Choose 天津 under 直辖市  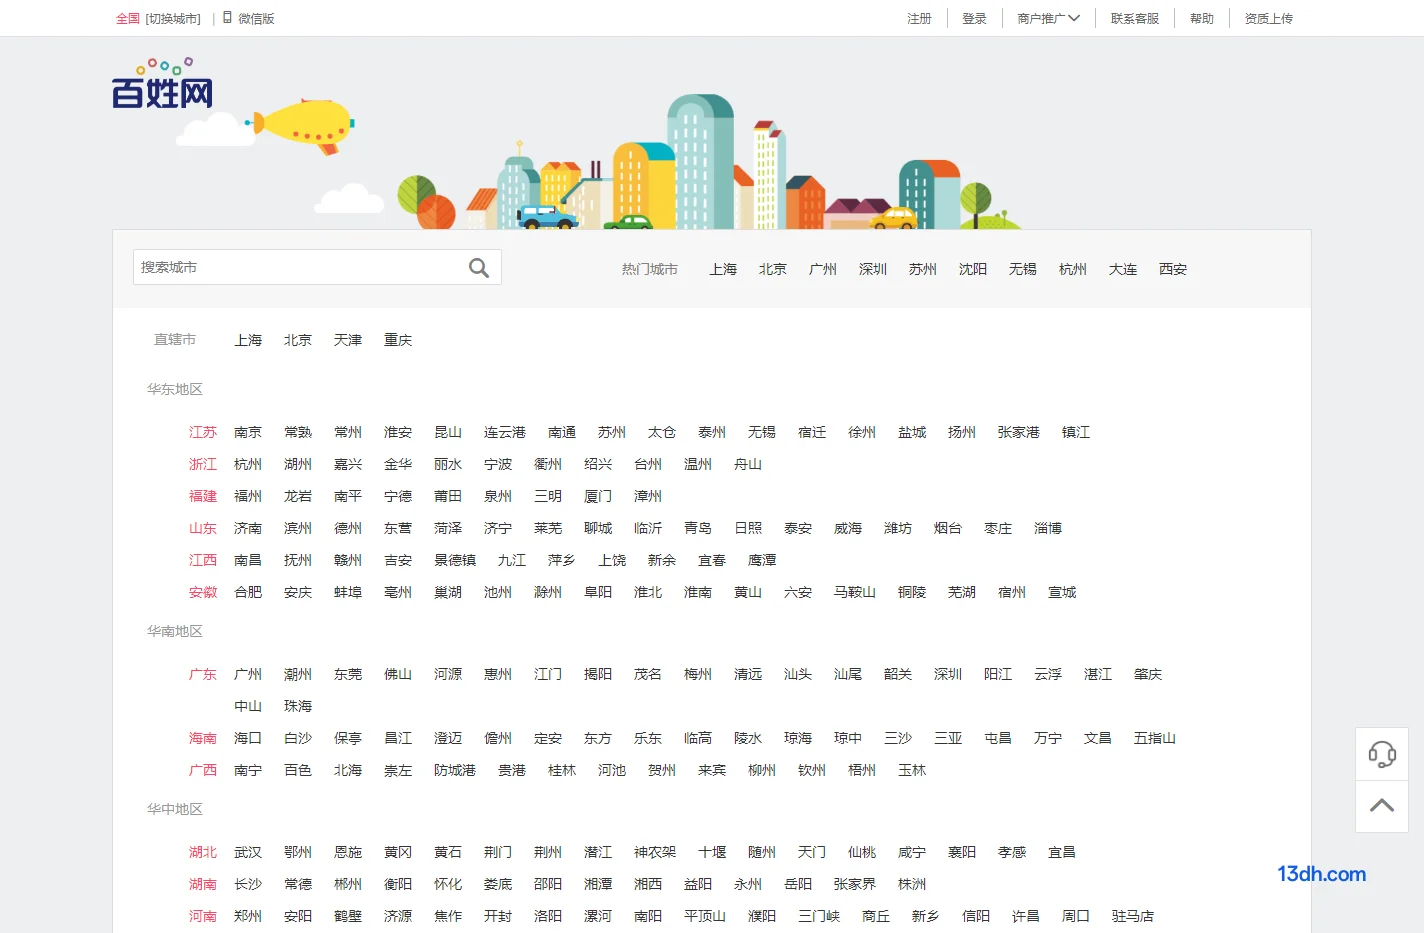348,340
